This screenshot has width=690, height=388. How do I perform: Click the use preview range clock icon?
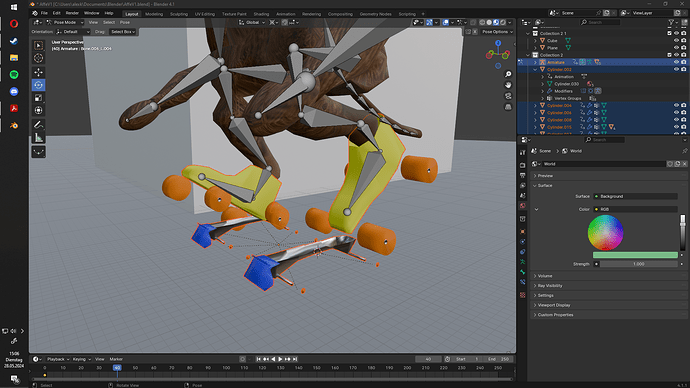(x=447, y=359)
